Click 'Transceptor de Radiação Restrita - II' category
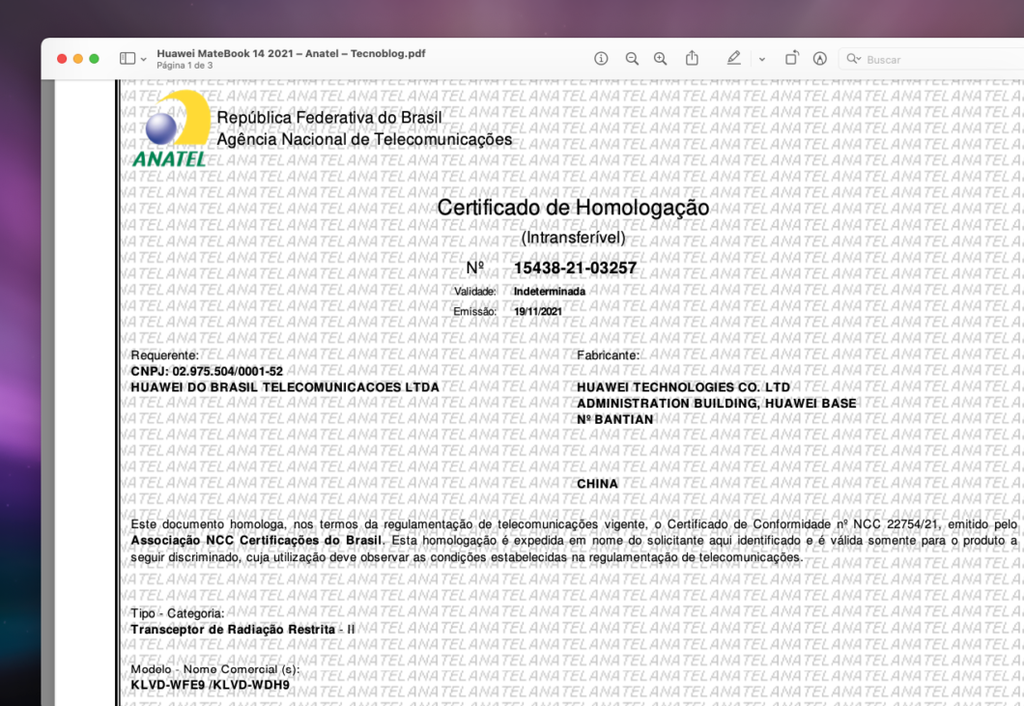1024x706 pixels. (243, 630)
